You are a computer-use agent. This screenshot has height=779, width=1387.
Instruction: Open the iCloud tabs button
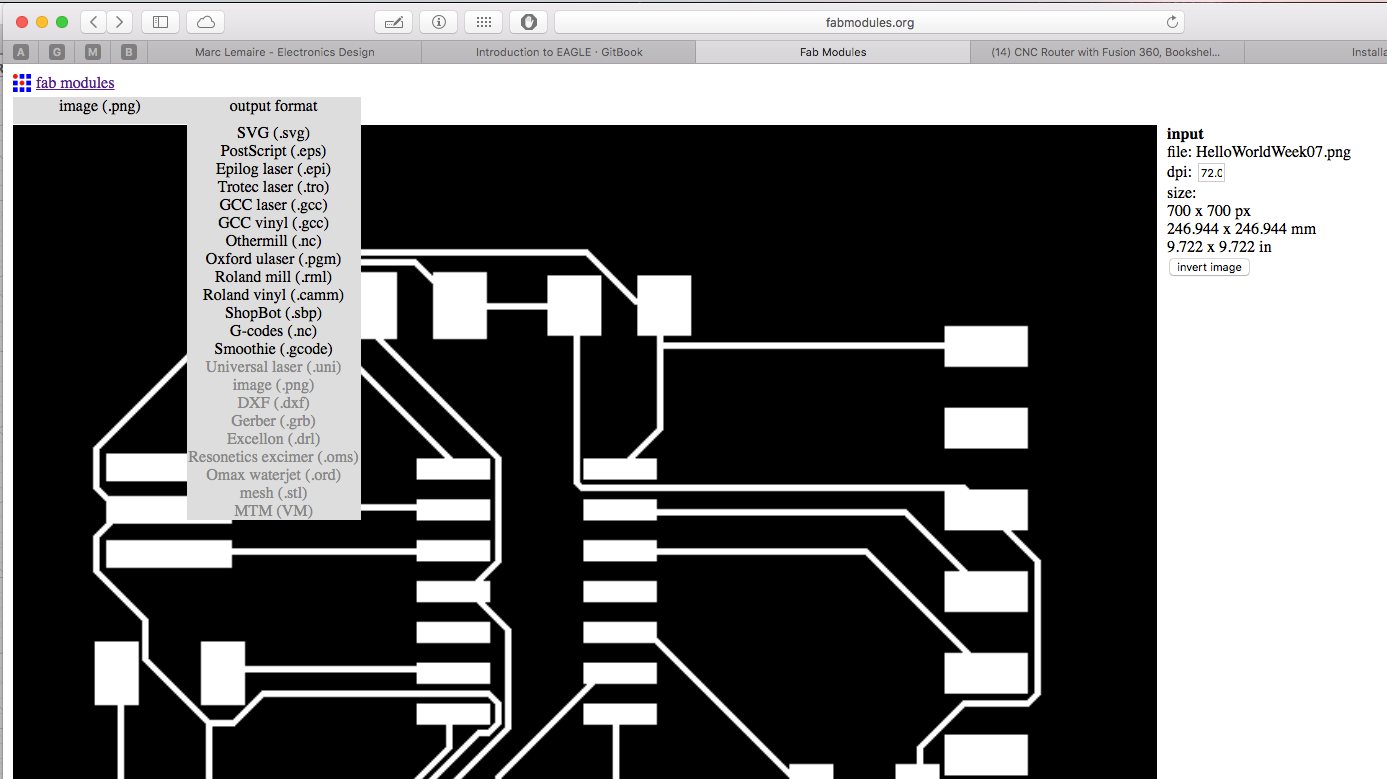point(205,21)
